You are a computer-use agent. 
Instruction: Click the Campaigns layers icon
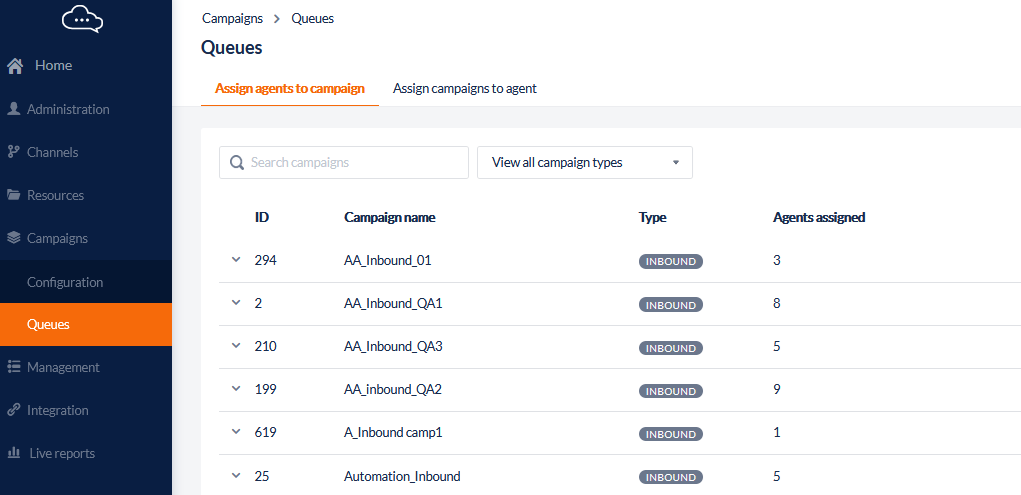(13, 238)
